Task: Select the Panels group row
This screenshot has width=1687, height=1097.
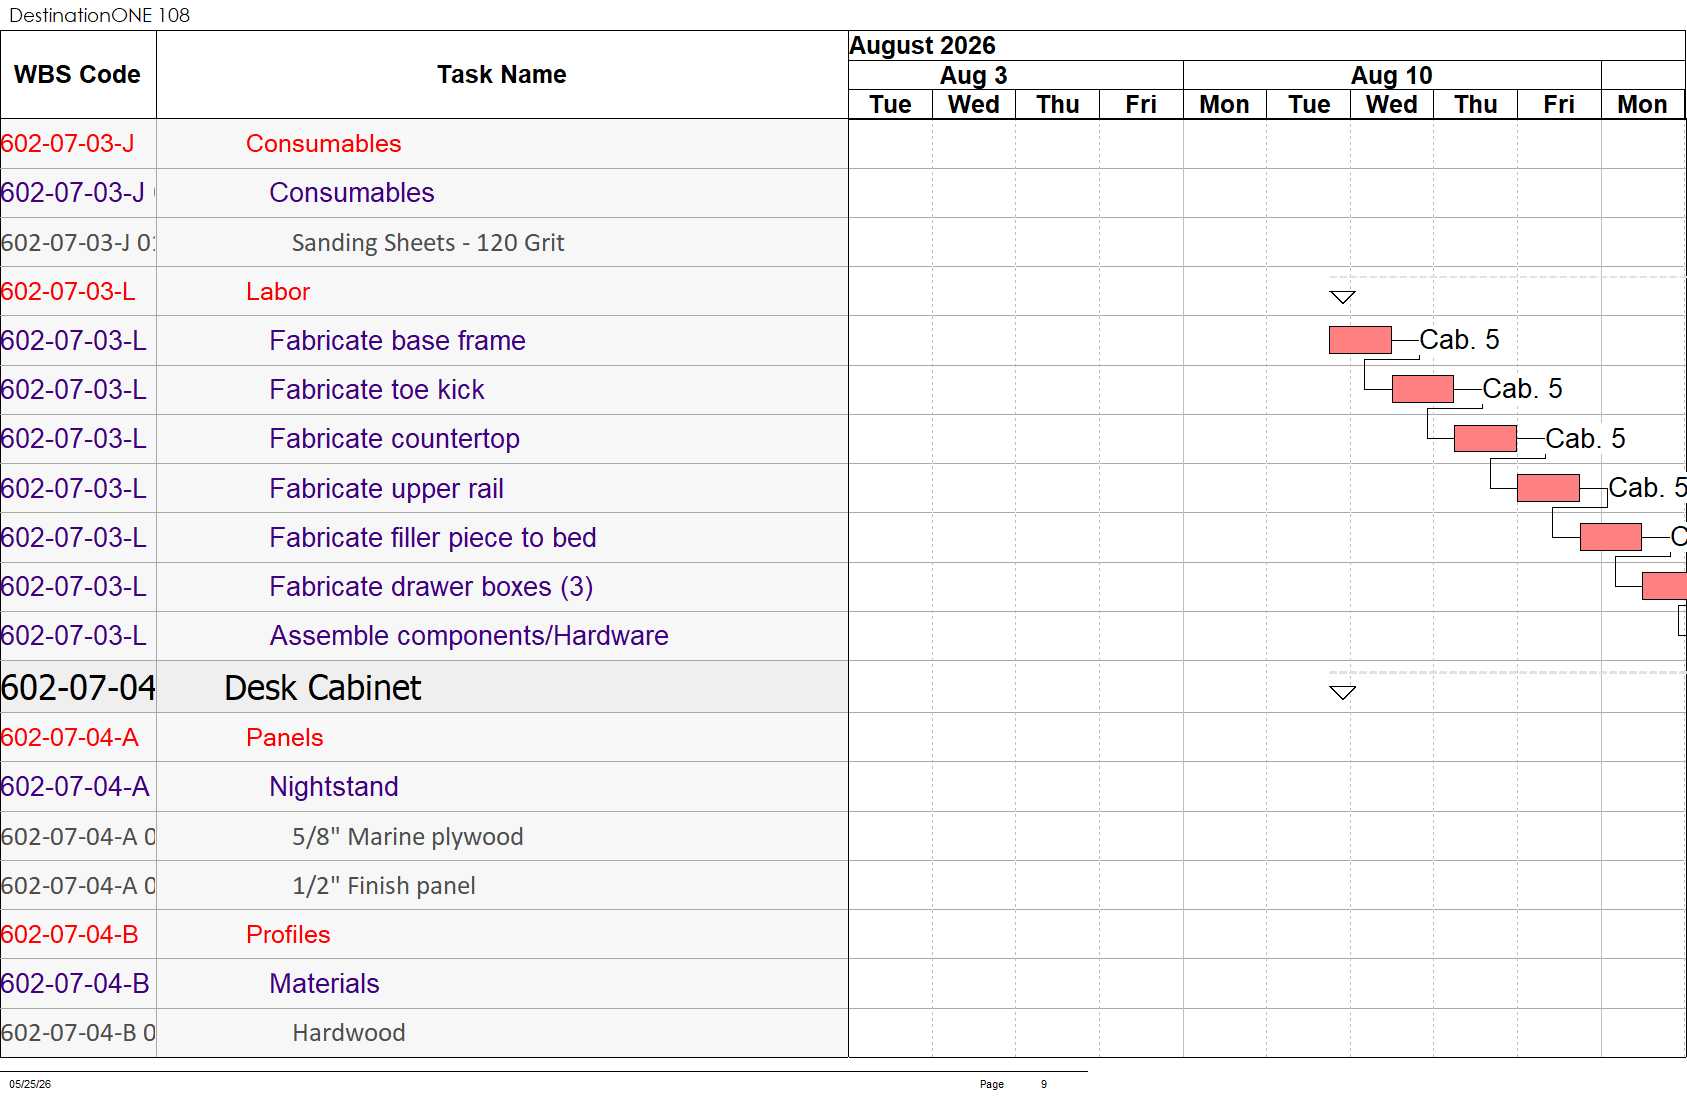Action: 424,738
